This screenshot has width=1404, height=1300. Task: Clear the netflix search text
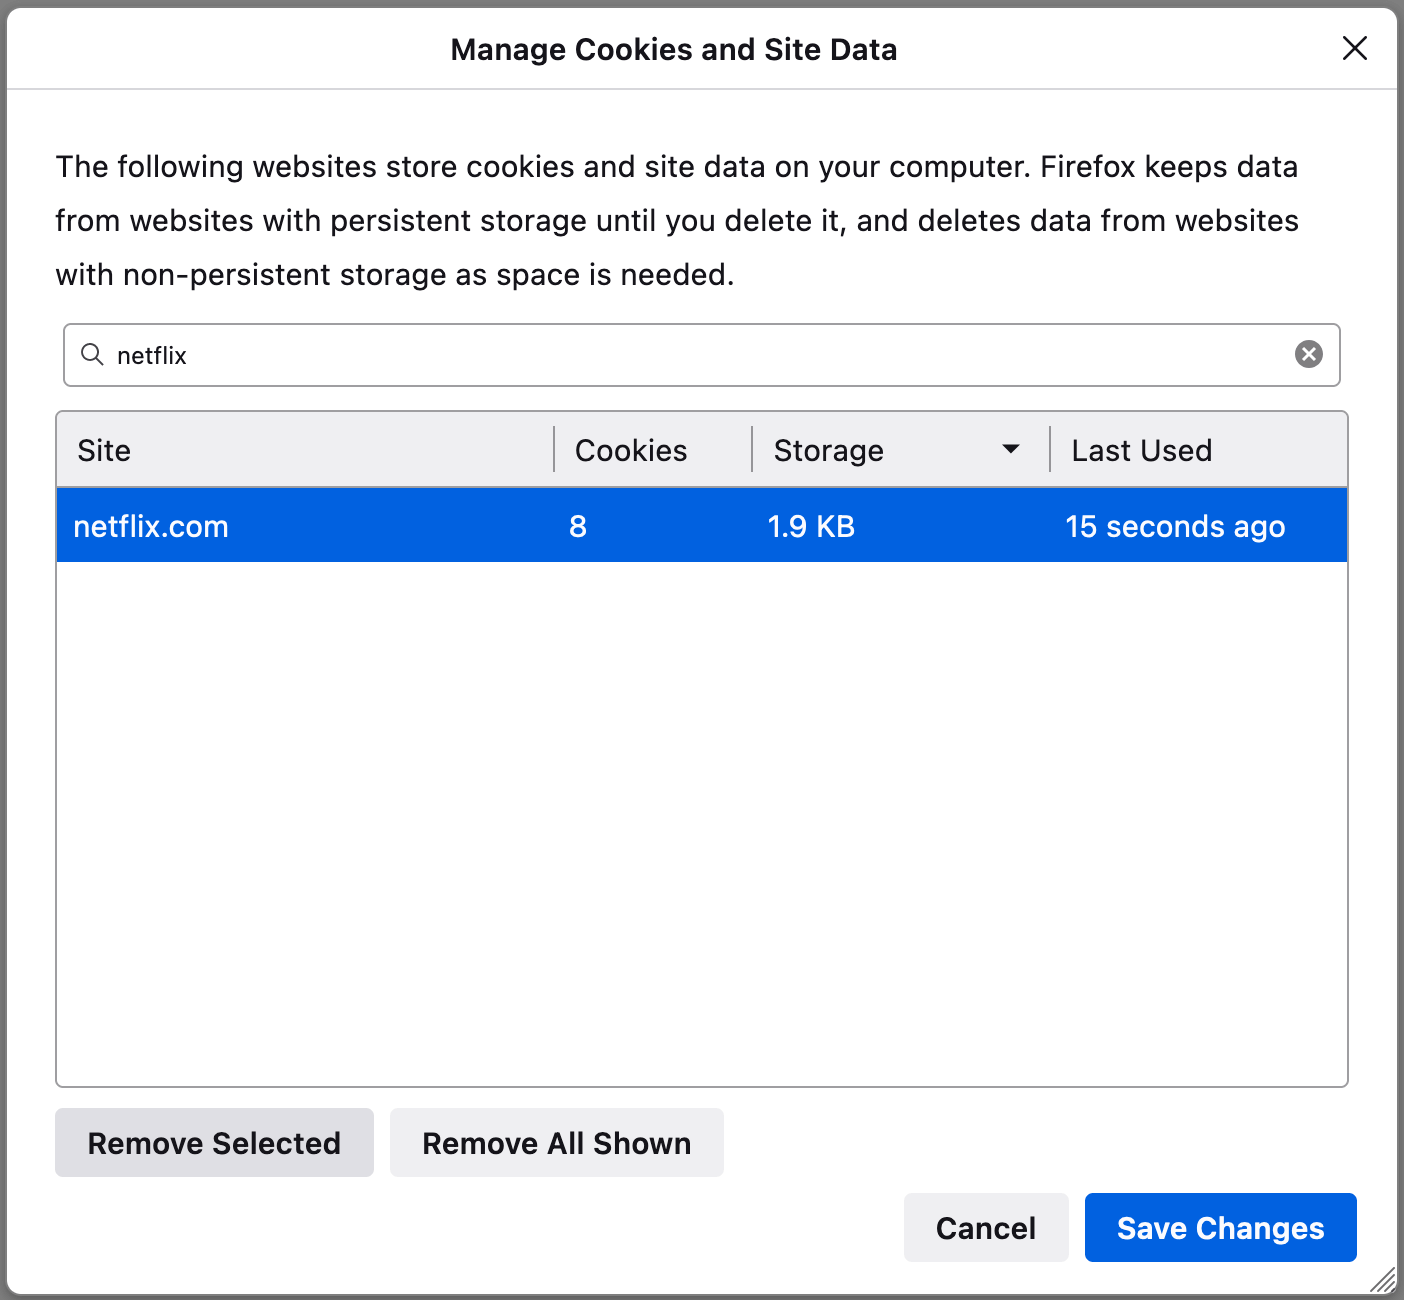click(1308, 354)
